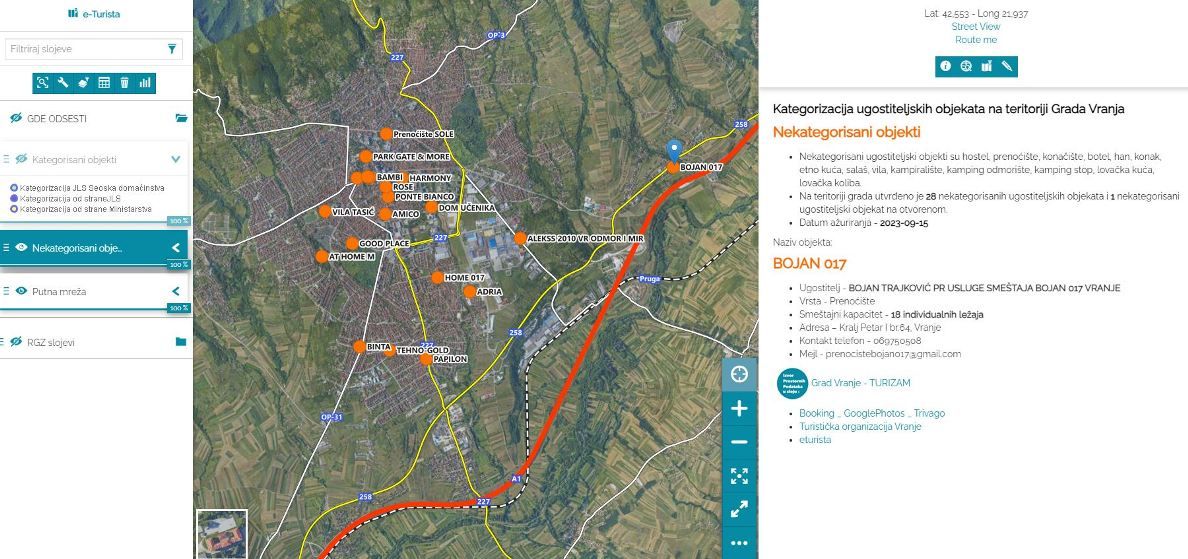Collapse the Kategorisani objekti legend
This screenshot has width=1188, height=559.
176,159
